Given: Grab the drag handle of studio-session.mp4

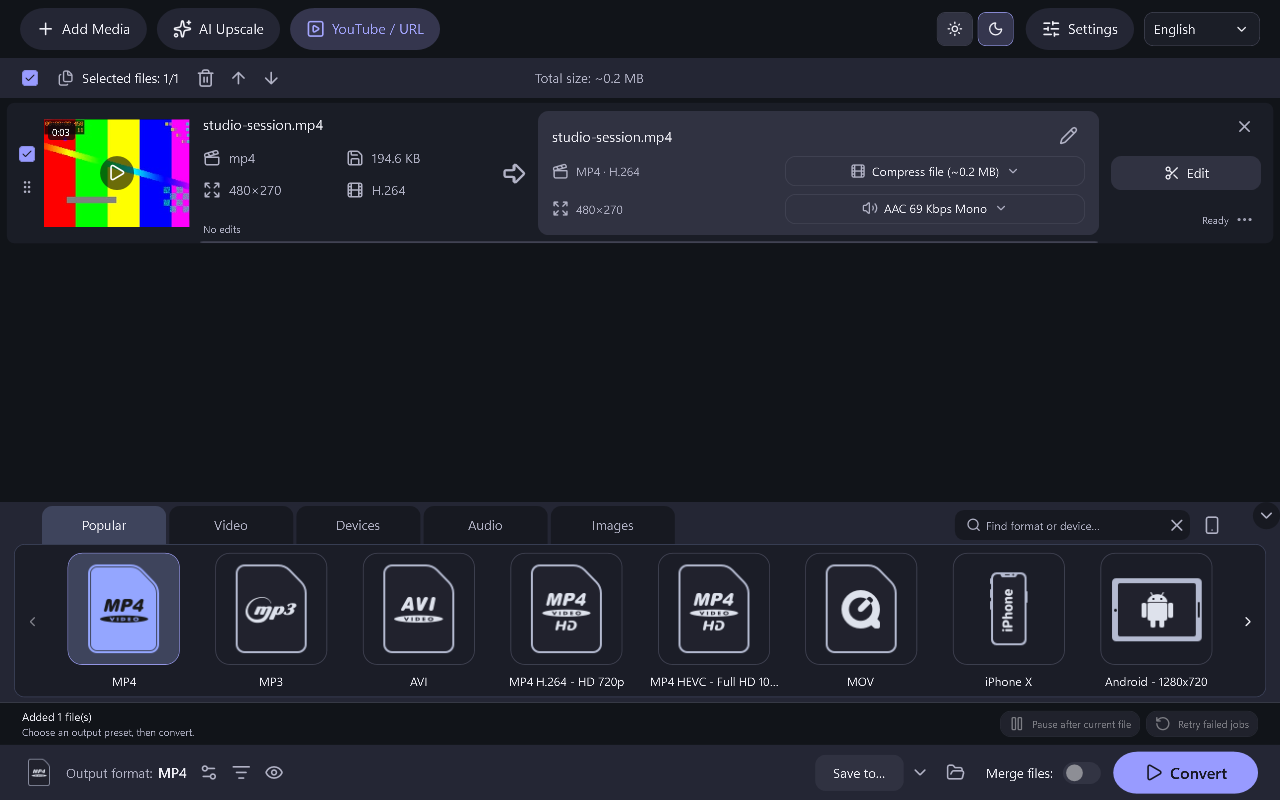Looking at the screenshot, I should click(x=27, y=187).
